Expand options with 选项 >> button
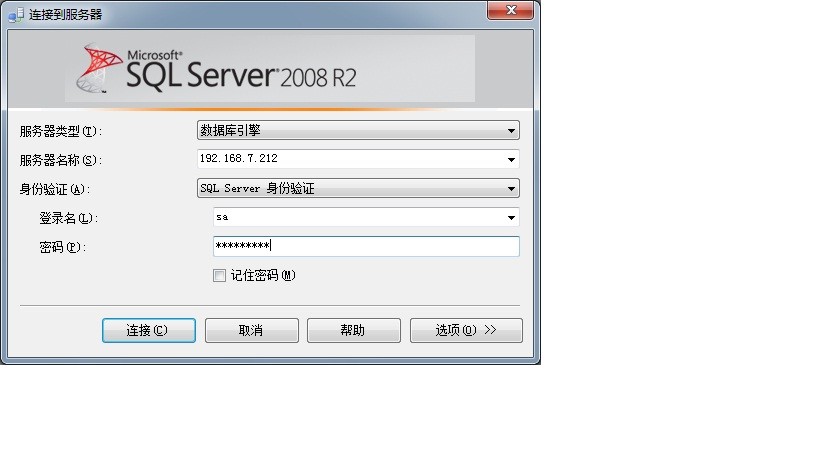819x460 pixels. point(466,331)
